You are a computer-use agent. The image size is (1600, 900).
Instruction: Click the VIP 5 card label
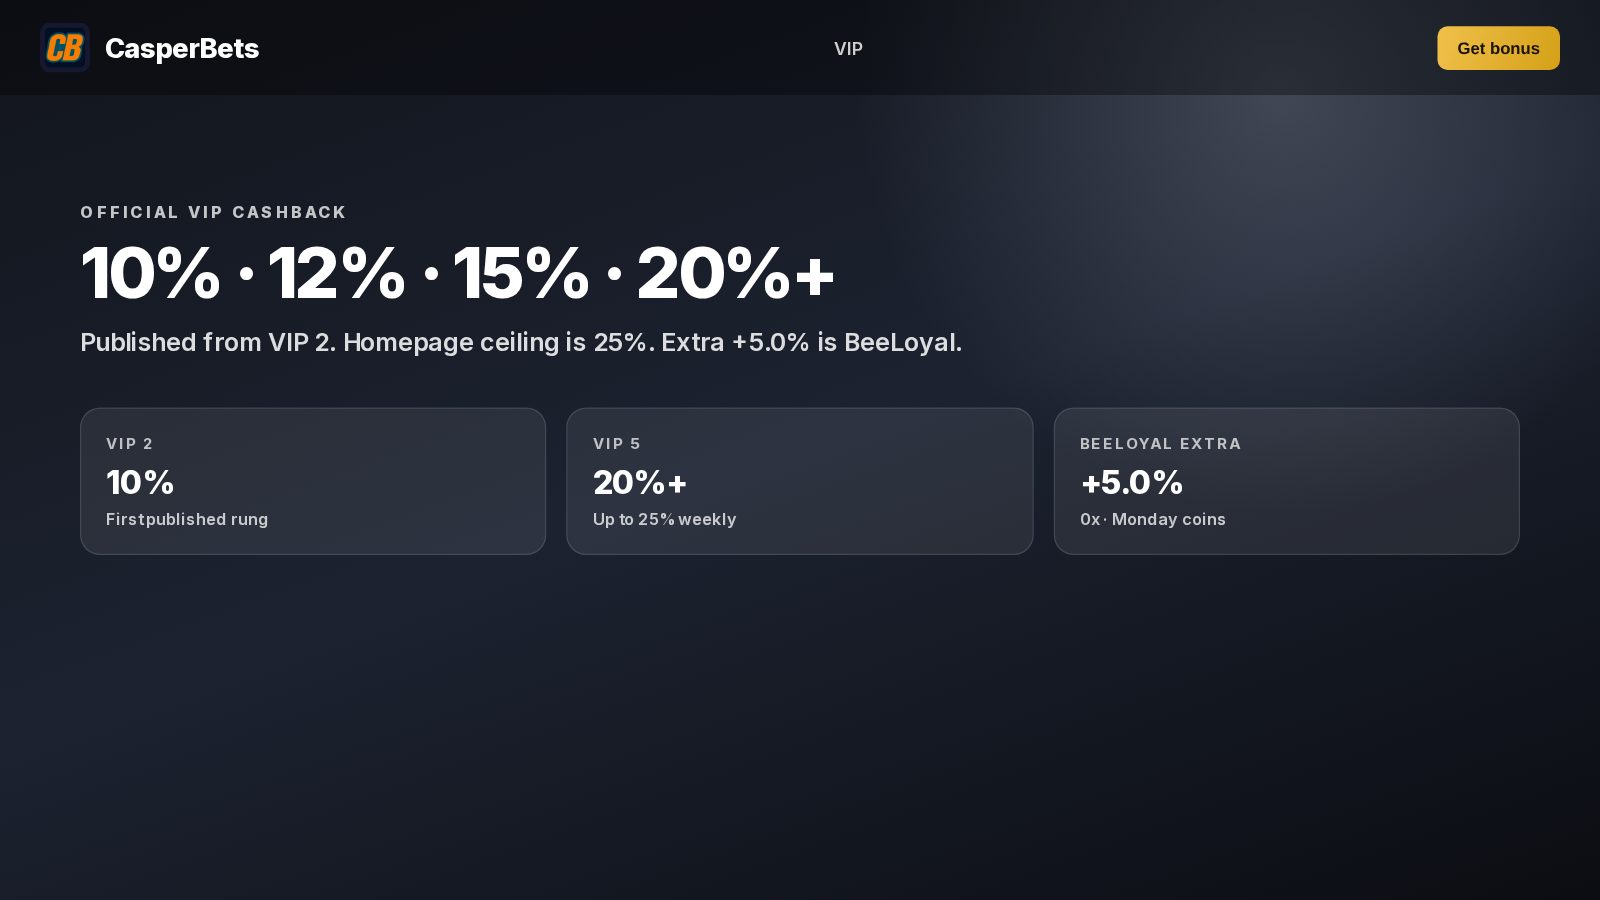[x=616, y=443]
